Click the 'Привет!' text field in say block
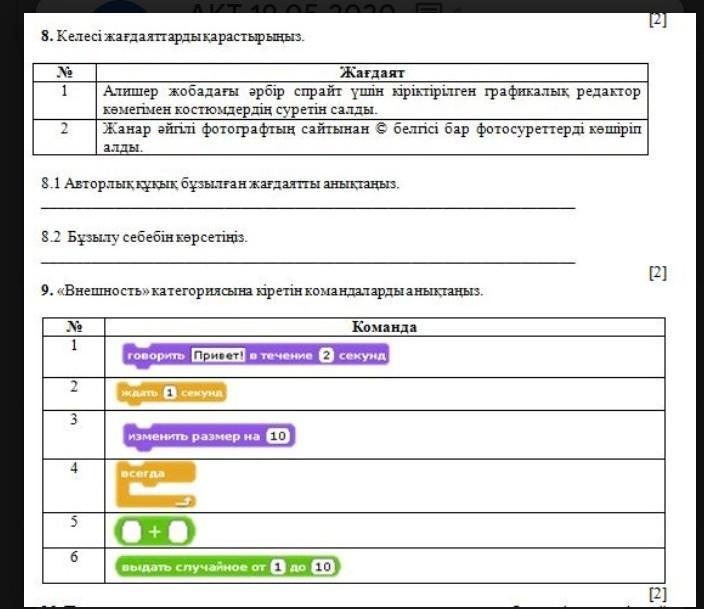Viewport: 704px width, 609px height. point(218,356)
